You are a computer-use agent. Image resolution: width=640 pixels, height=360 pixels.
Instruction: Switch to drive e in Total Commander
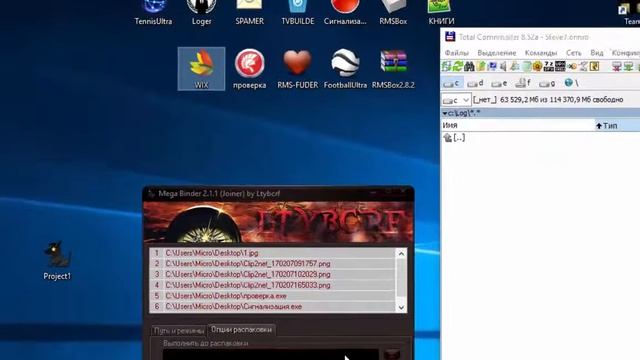[x=499, y=83]
